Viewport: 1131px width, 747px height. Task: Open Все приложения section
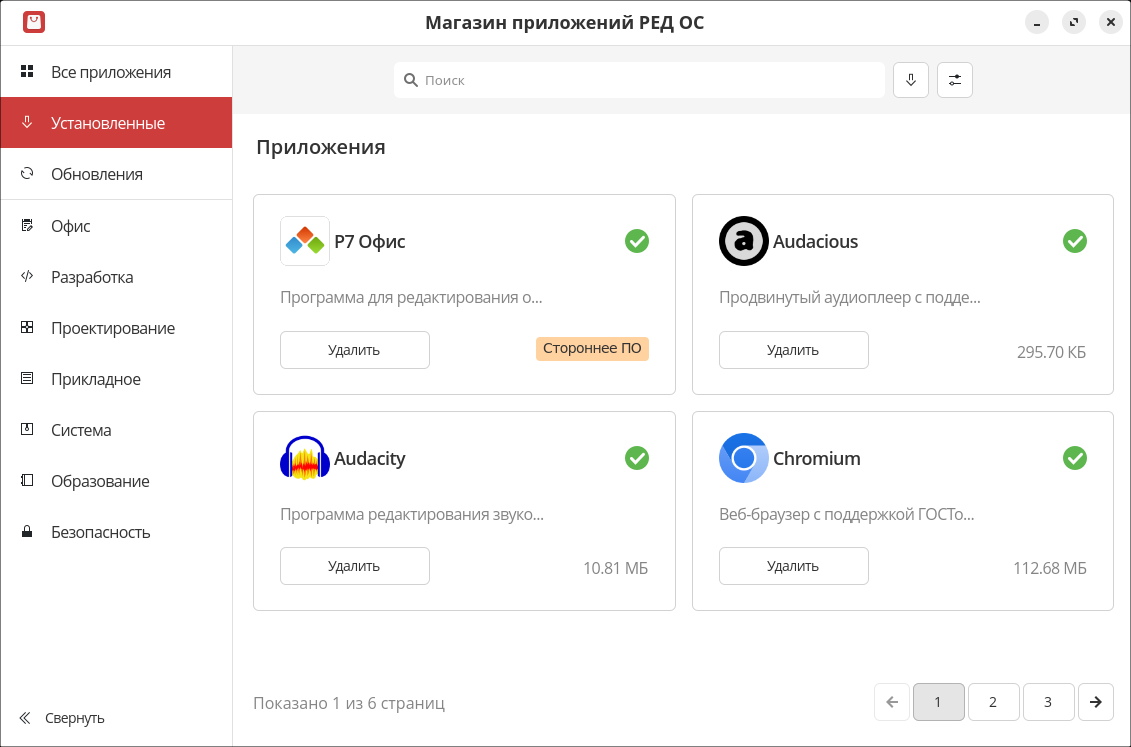(110, 72)
